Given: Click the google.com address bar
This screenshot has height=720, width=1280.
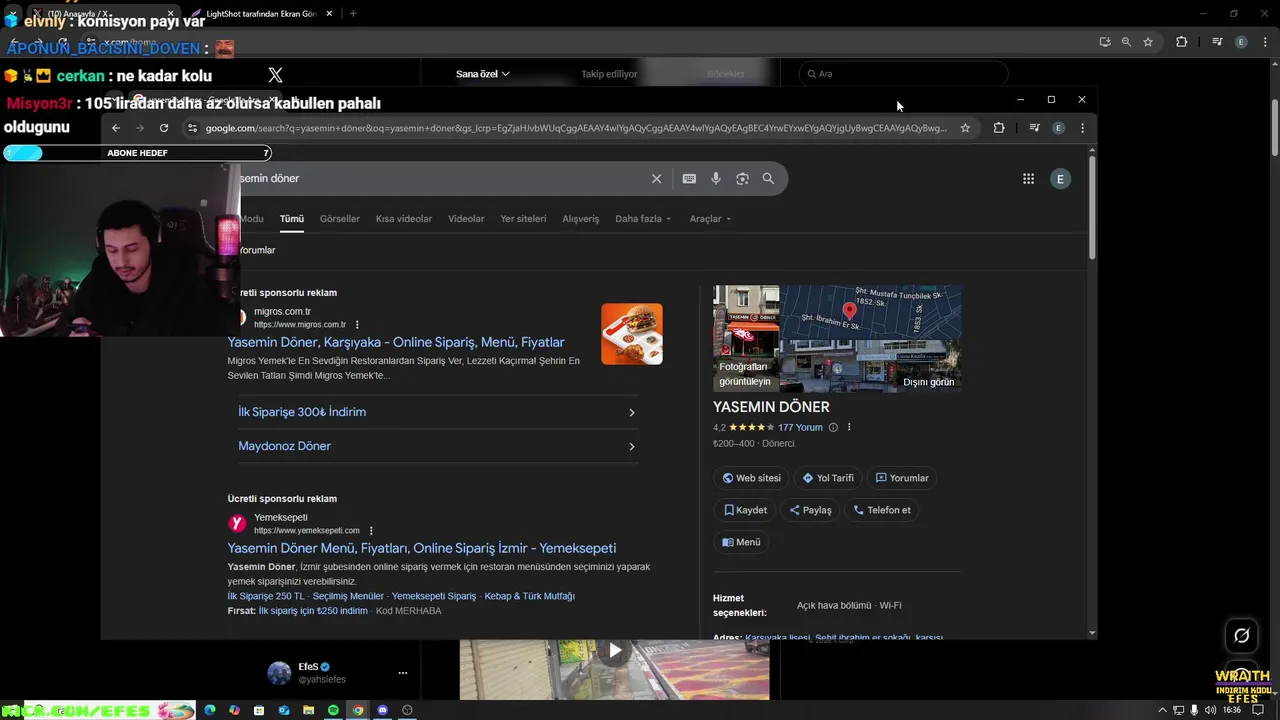Looking at the screenshot, I should 576,128.
